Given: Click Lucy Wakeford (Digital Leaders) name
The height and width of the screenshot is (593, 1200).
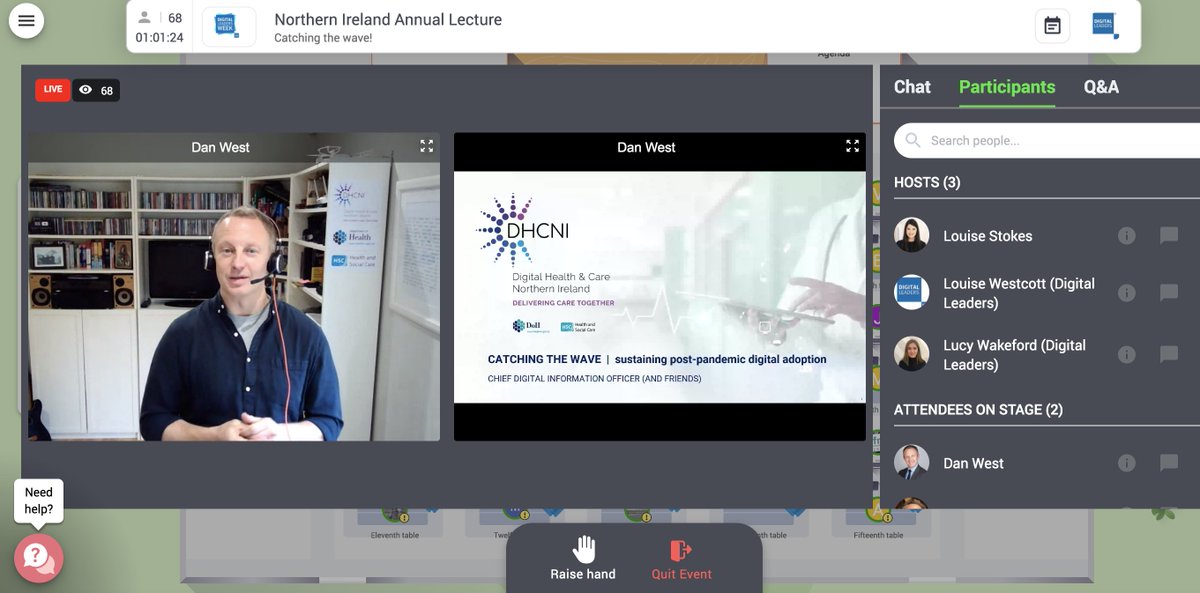Looking at the screenshot, I should coord(1015,355).
